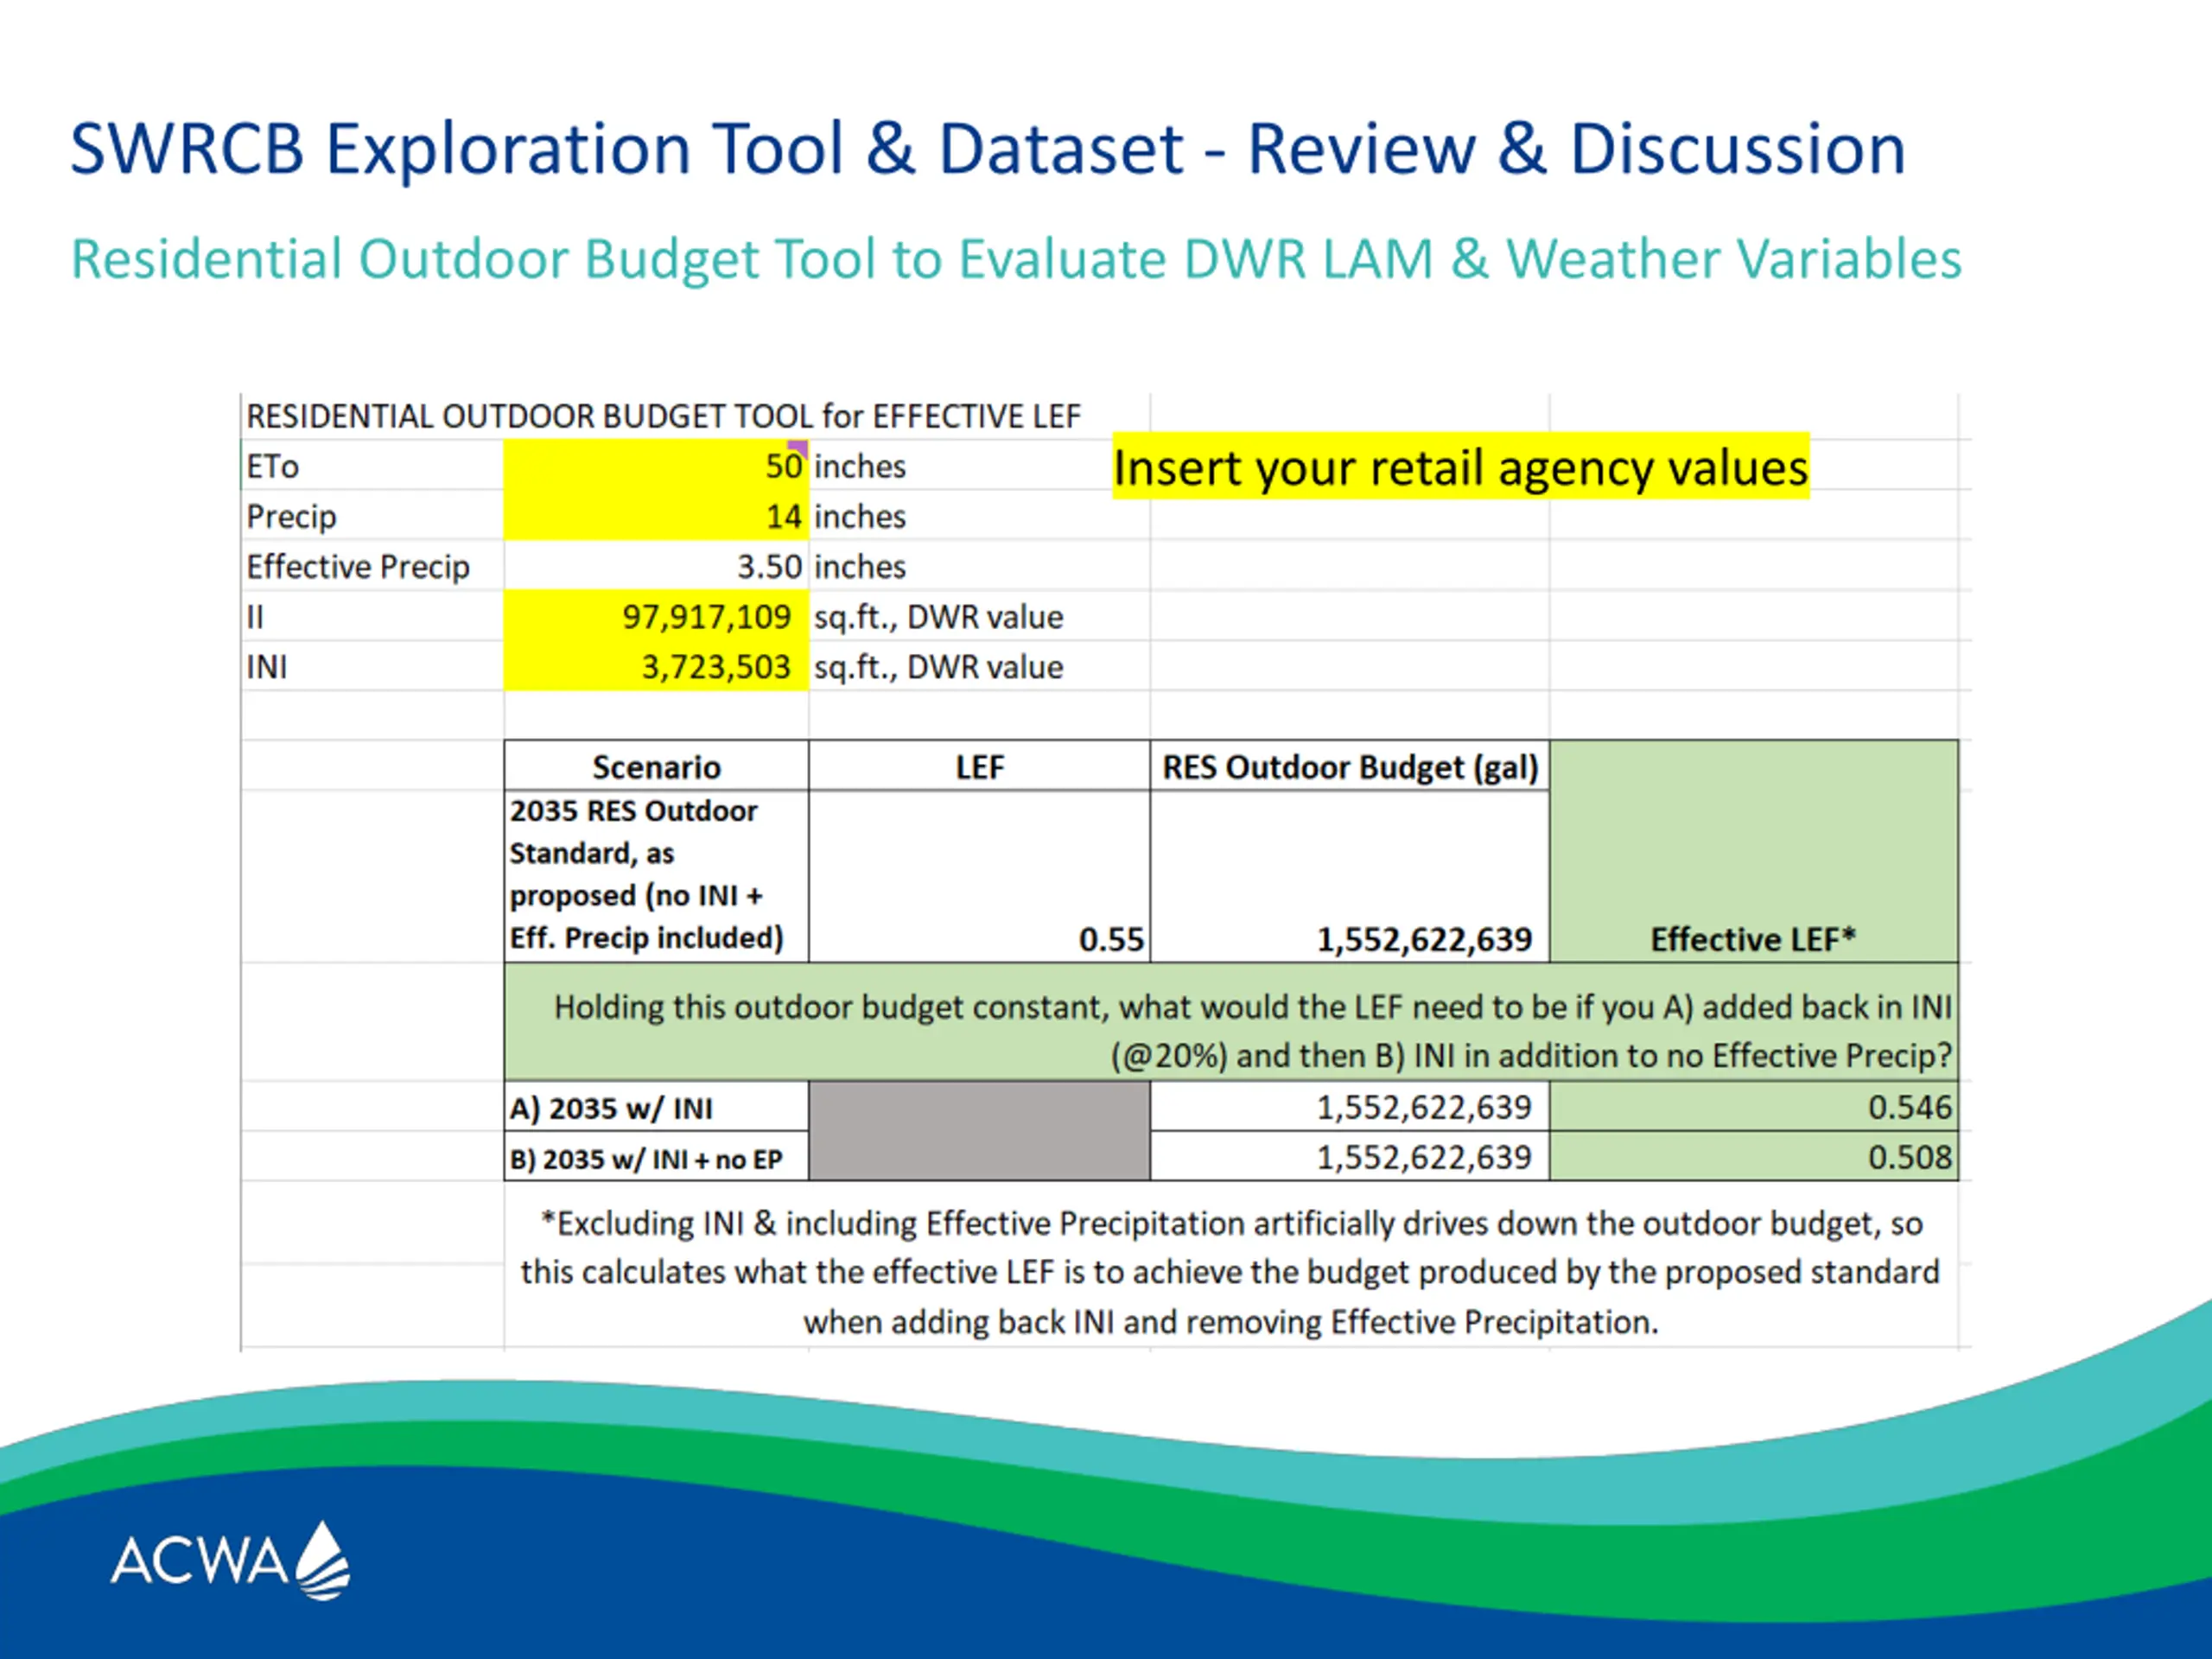The width and height of the screenshot is (2212, 1659).
Task: Click the gray shaded LEF cell in rows A and B
Action: 979,1131
